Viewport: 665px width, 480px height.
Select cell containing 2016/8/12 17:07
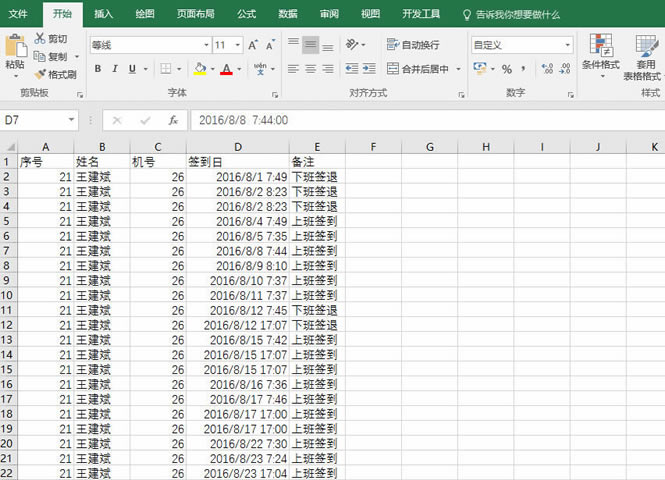coord(238,325)
